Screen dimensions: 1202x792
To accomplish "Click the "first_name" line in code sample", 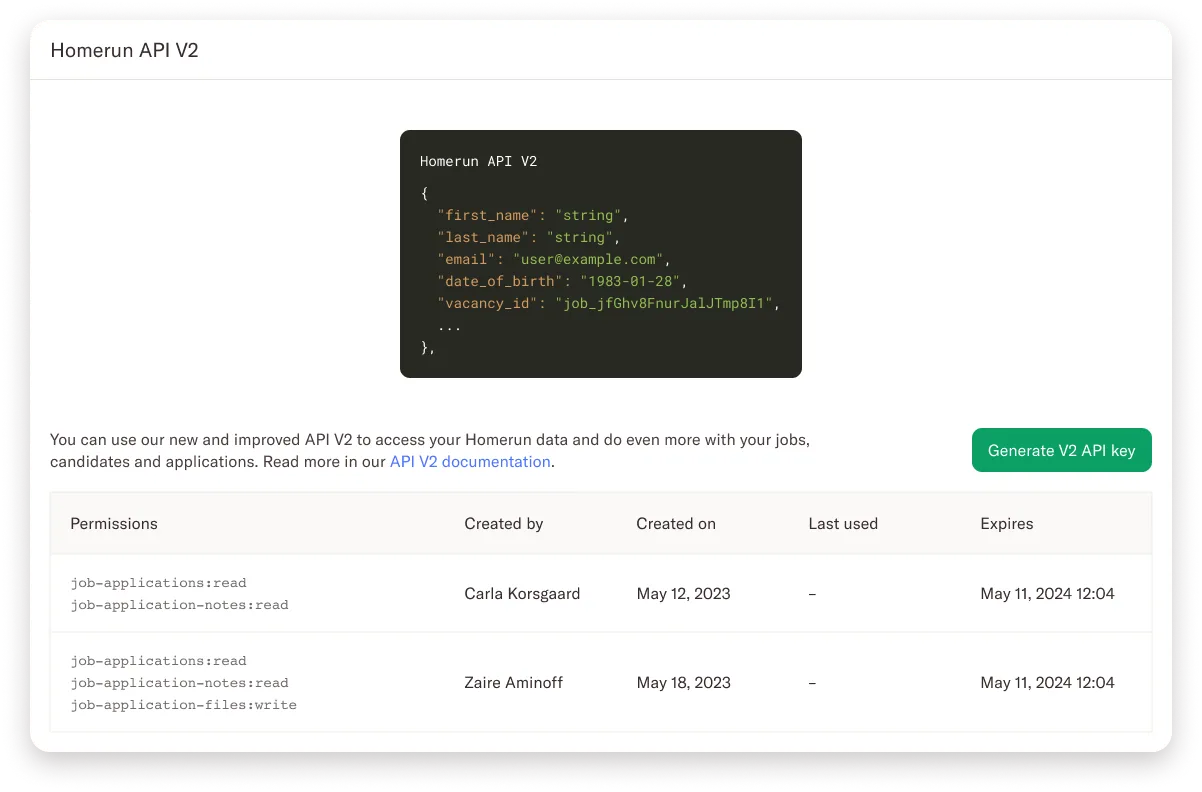I will tap(532, 215).
